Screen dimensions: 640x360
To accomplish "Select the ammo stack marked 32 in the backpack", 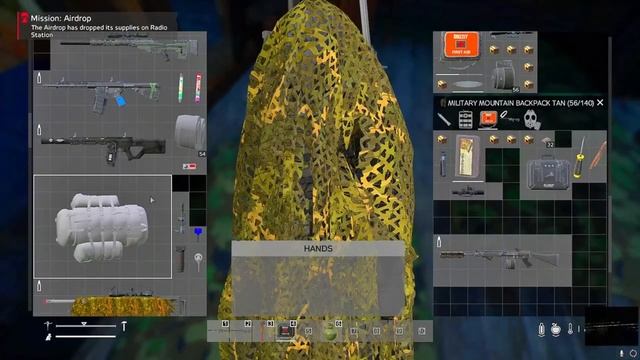I will [x=547, y=141].
